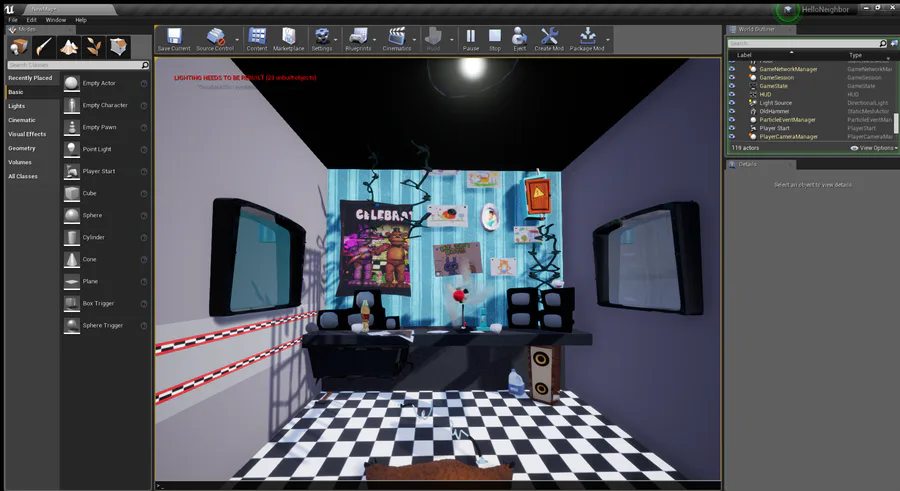This screenshot has width=900, height=491.
Task: Click the Point Light bulb icon
Action: pyautogui.click(x=72, y=149)
